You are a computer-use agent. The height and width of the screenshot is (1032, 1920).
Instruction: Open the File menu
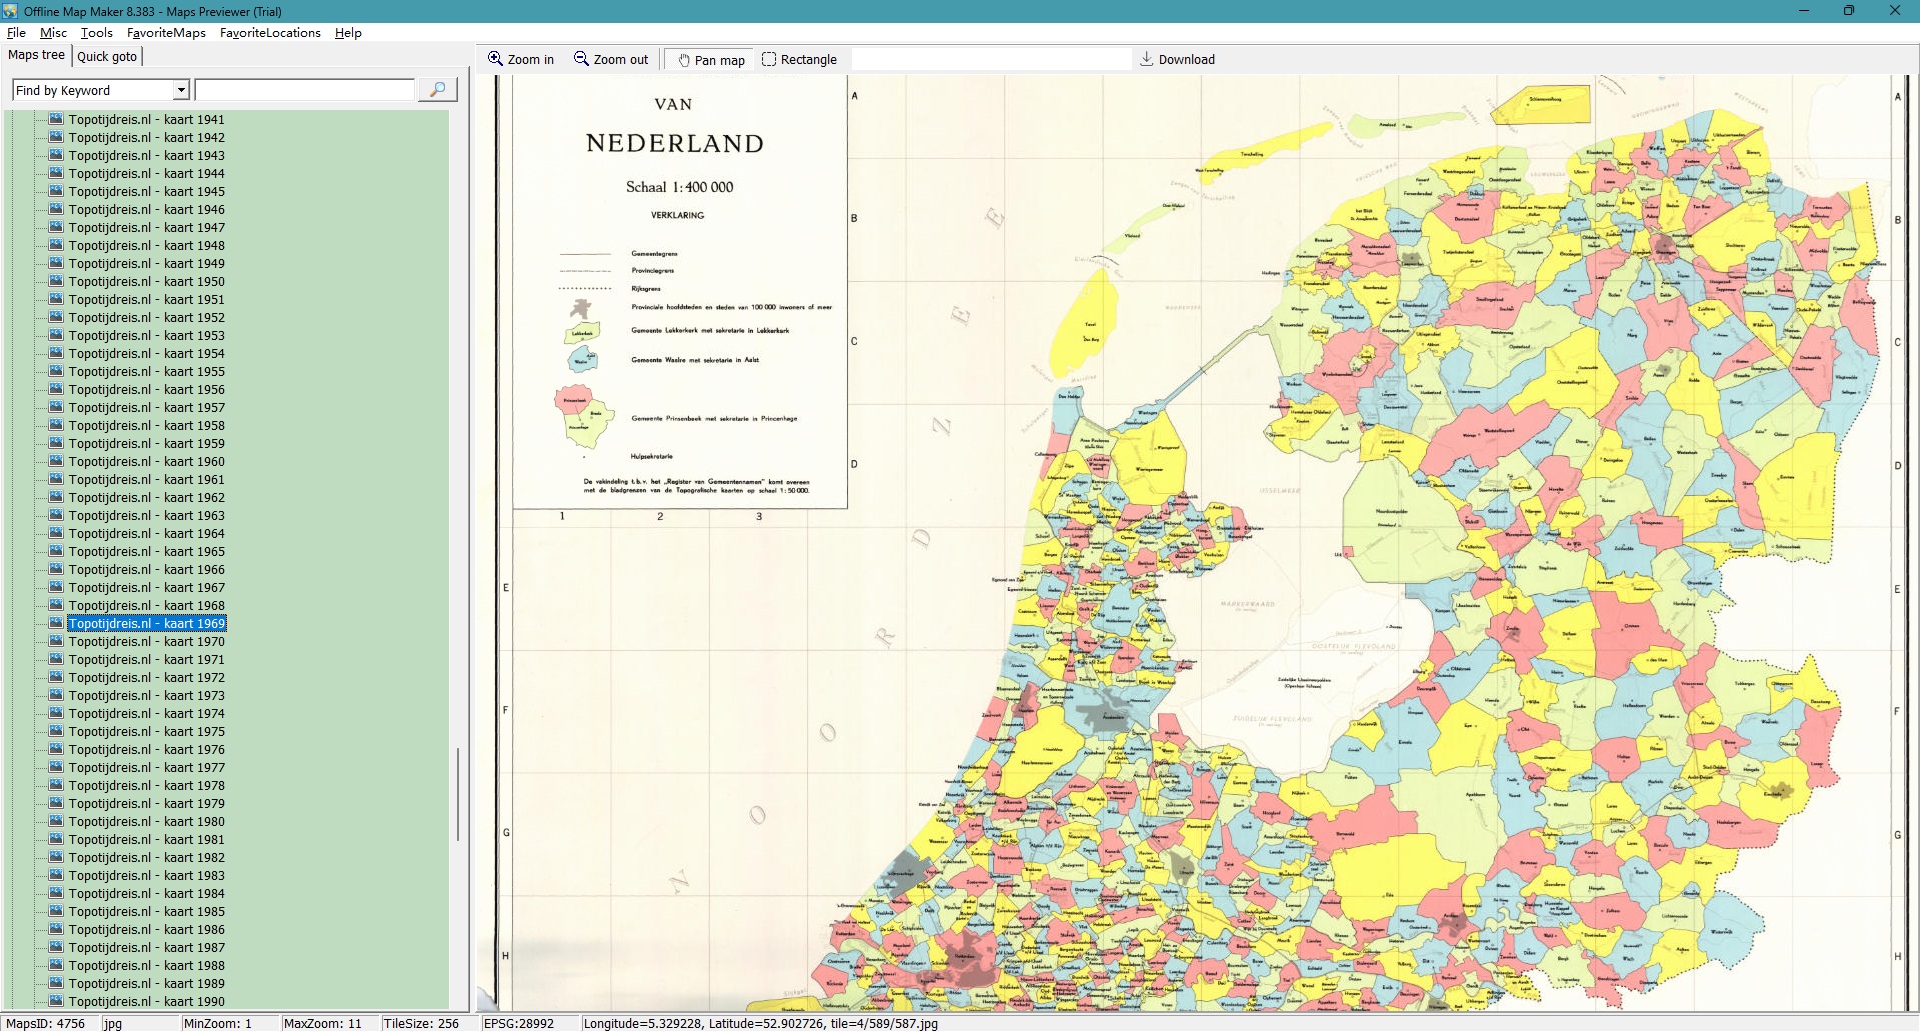pos(16,33)
